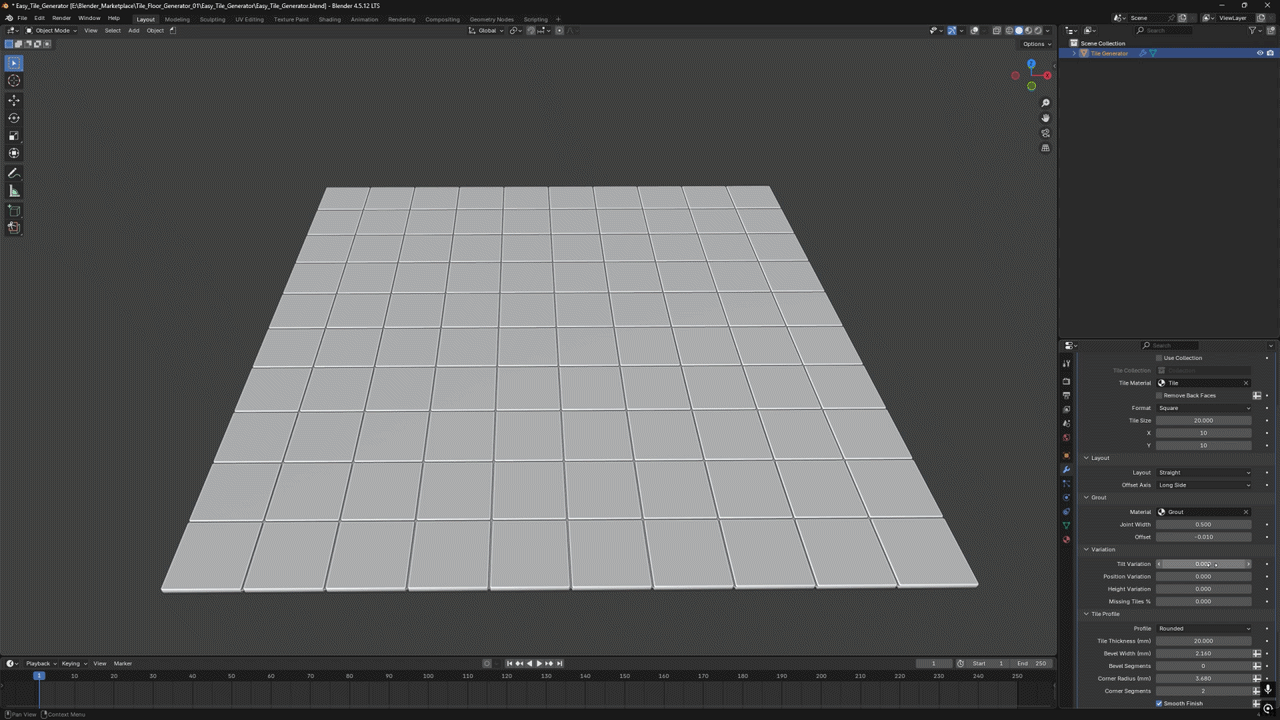Activate the Scale tool

point(14,136)
